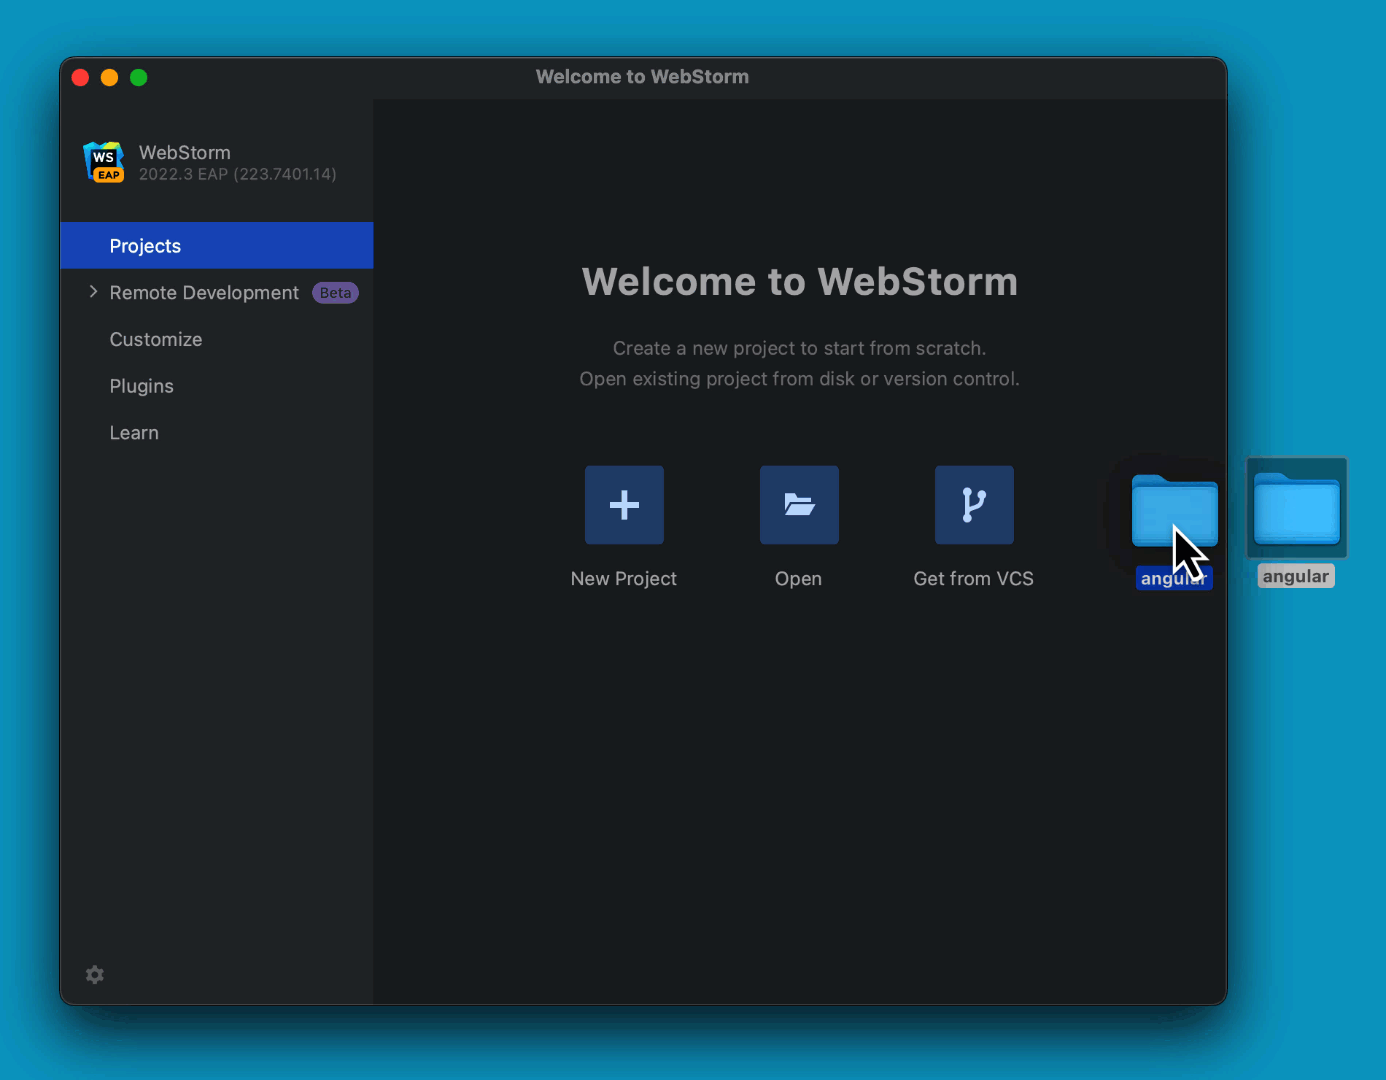Click the WebStorm logo shield icon
The height and width of the screenshot is (1080, 1386).
point(103,161)
